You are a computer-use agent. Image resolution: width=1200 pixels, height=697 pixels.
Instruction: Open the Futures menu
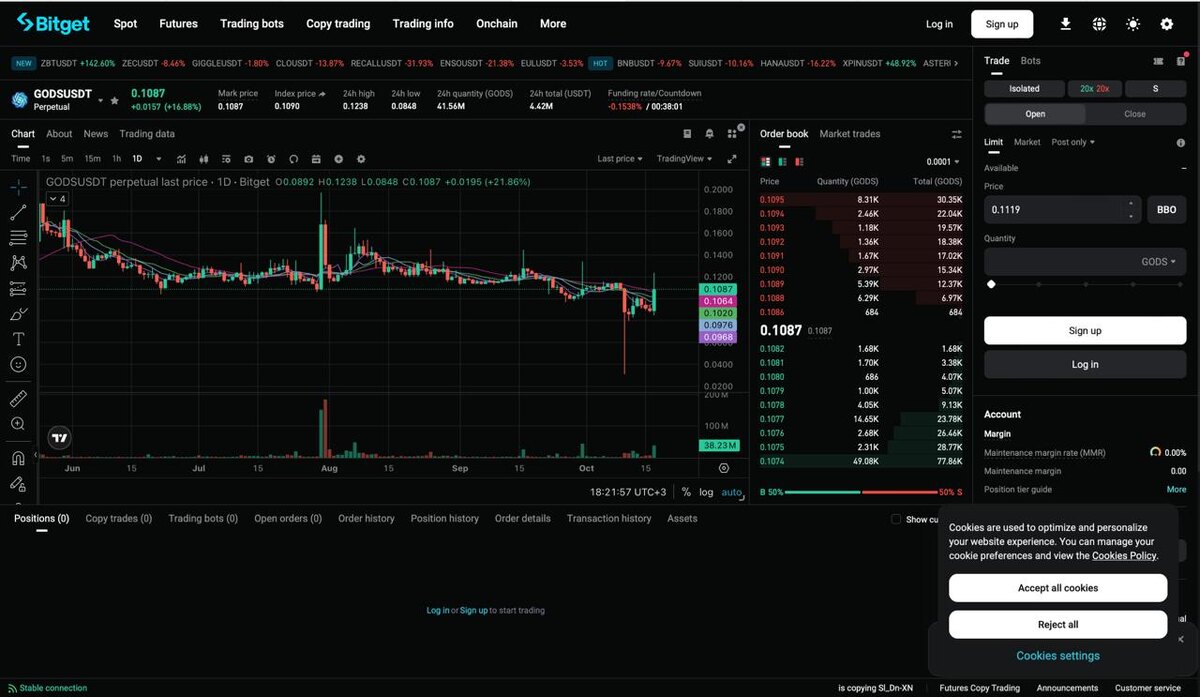click(x=179, y=24)
